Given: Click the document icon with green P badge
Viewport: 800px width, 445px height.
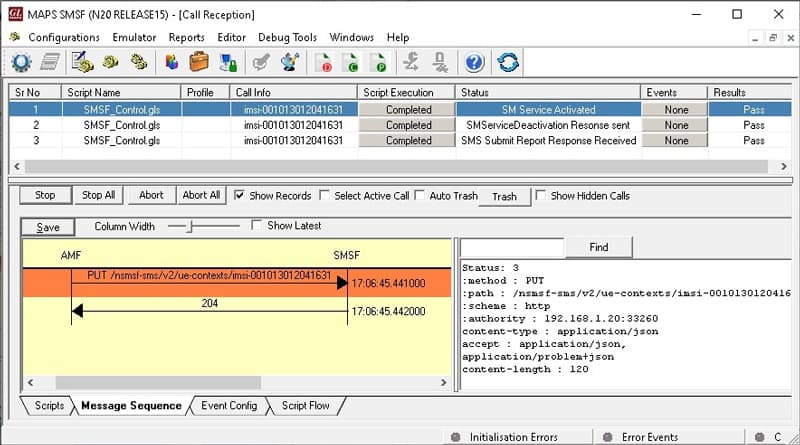Looking at the screenshot, I should click(x=378, y=62).
